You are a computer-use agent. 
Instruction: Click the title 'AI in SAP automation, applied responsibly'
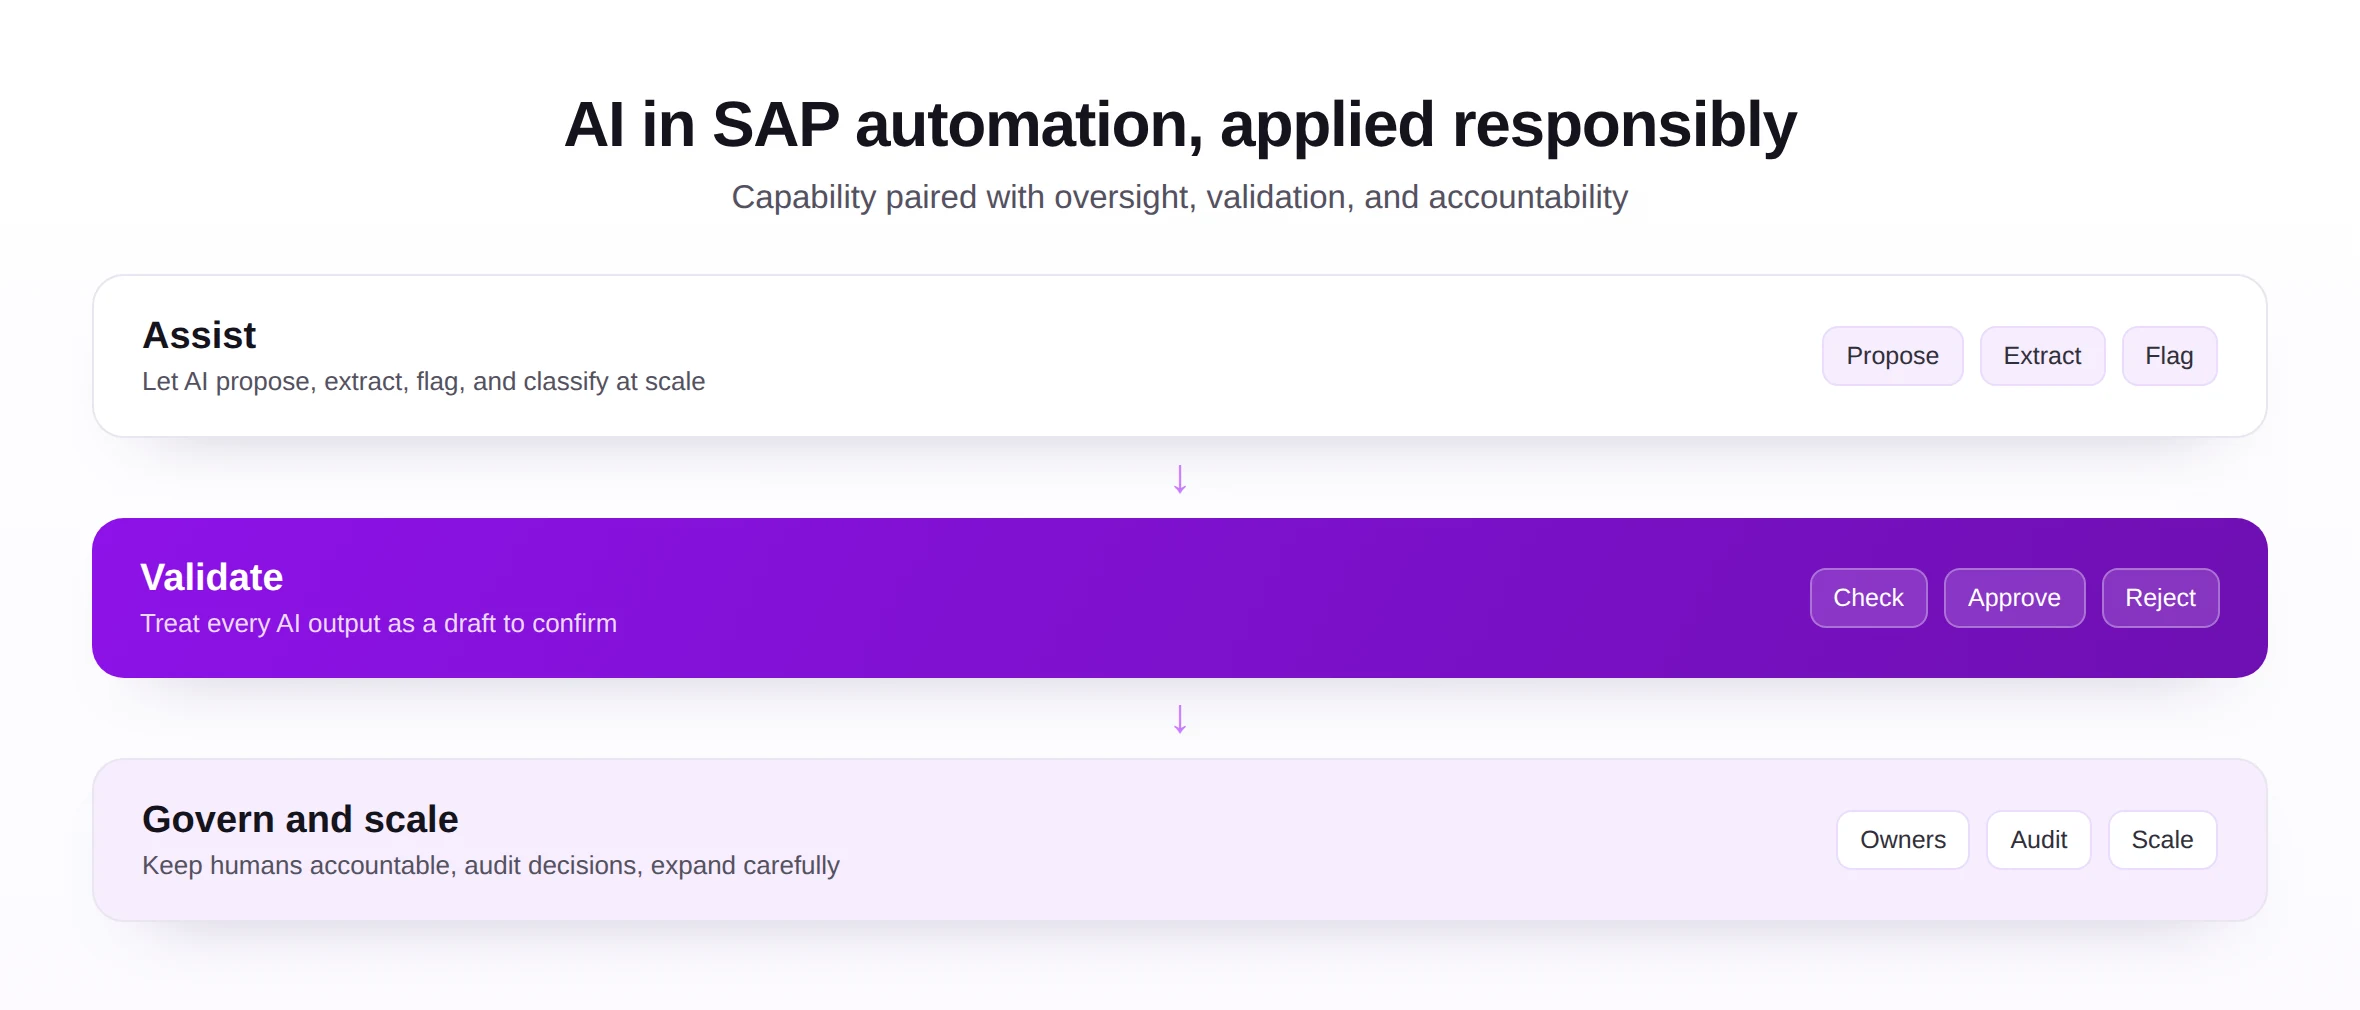pos(1180,125)
